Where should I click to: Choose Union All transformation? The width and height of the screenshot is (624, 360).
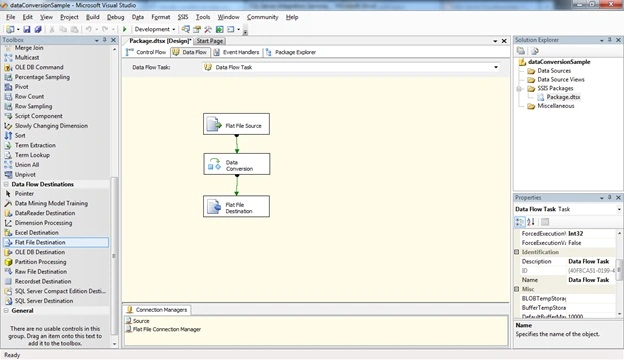click(x=27, y=165)
